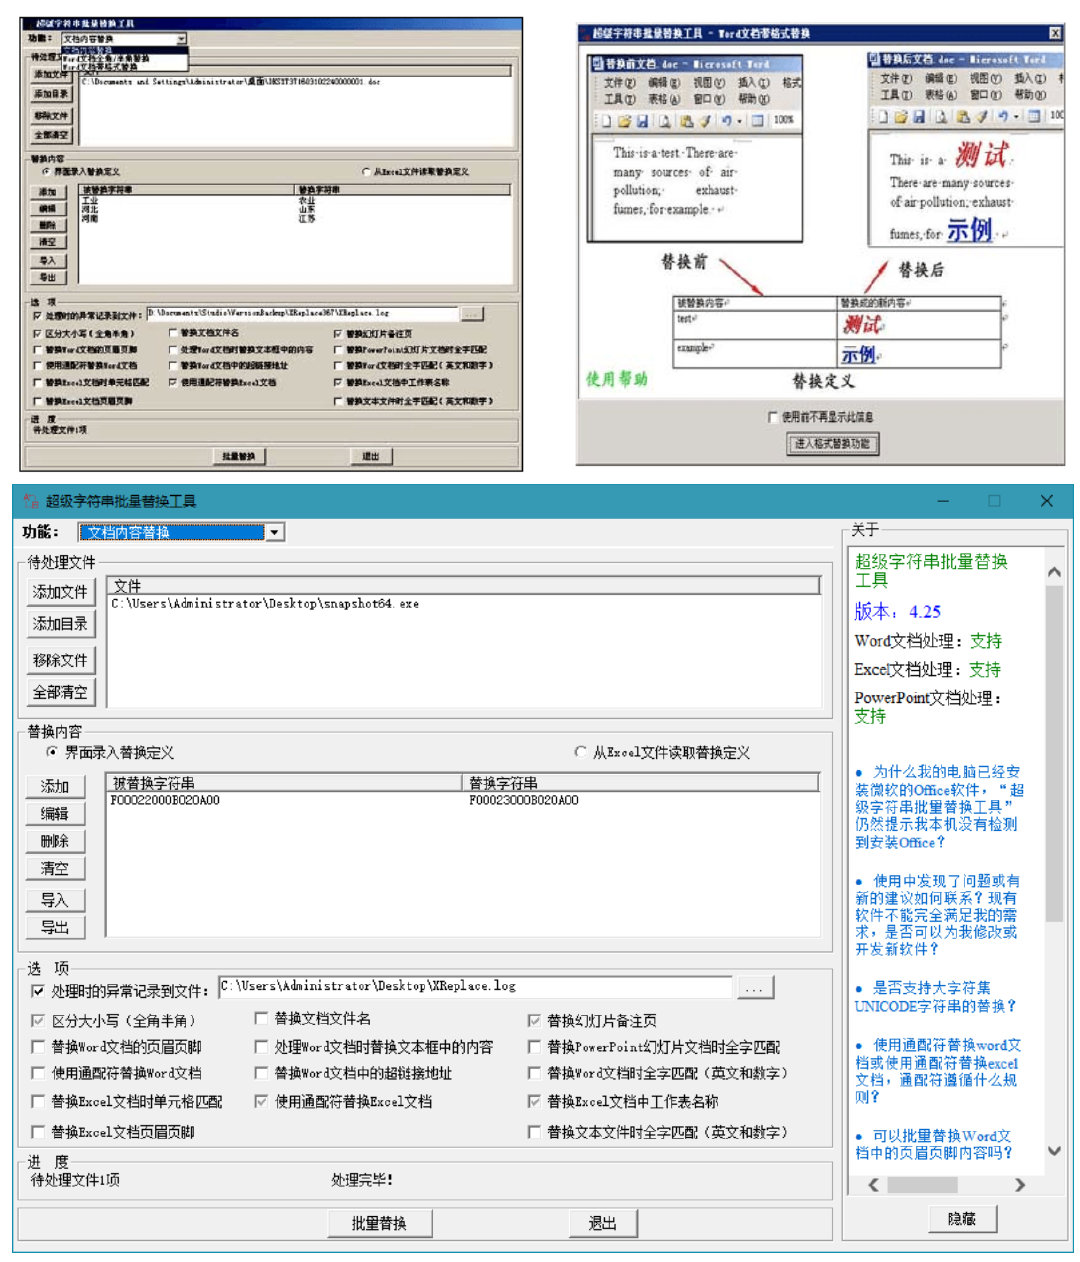Click the left arrow under the 关于 panel

[874, 1185]
